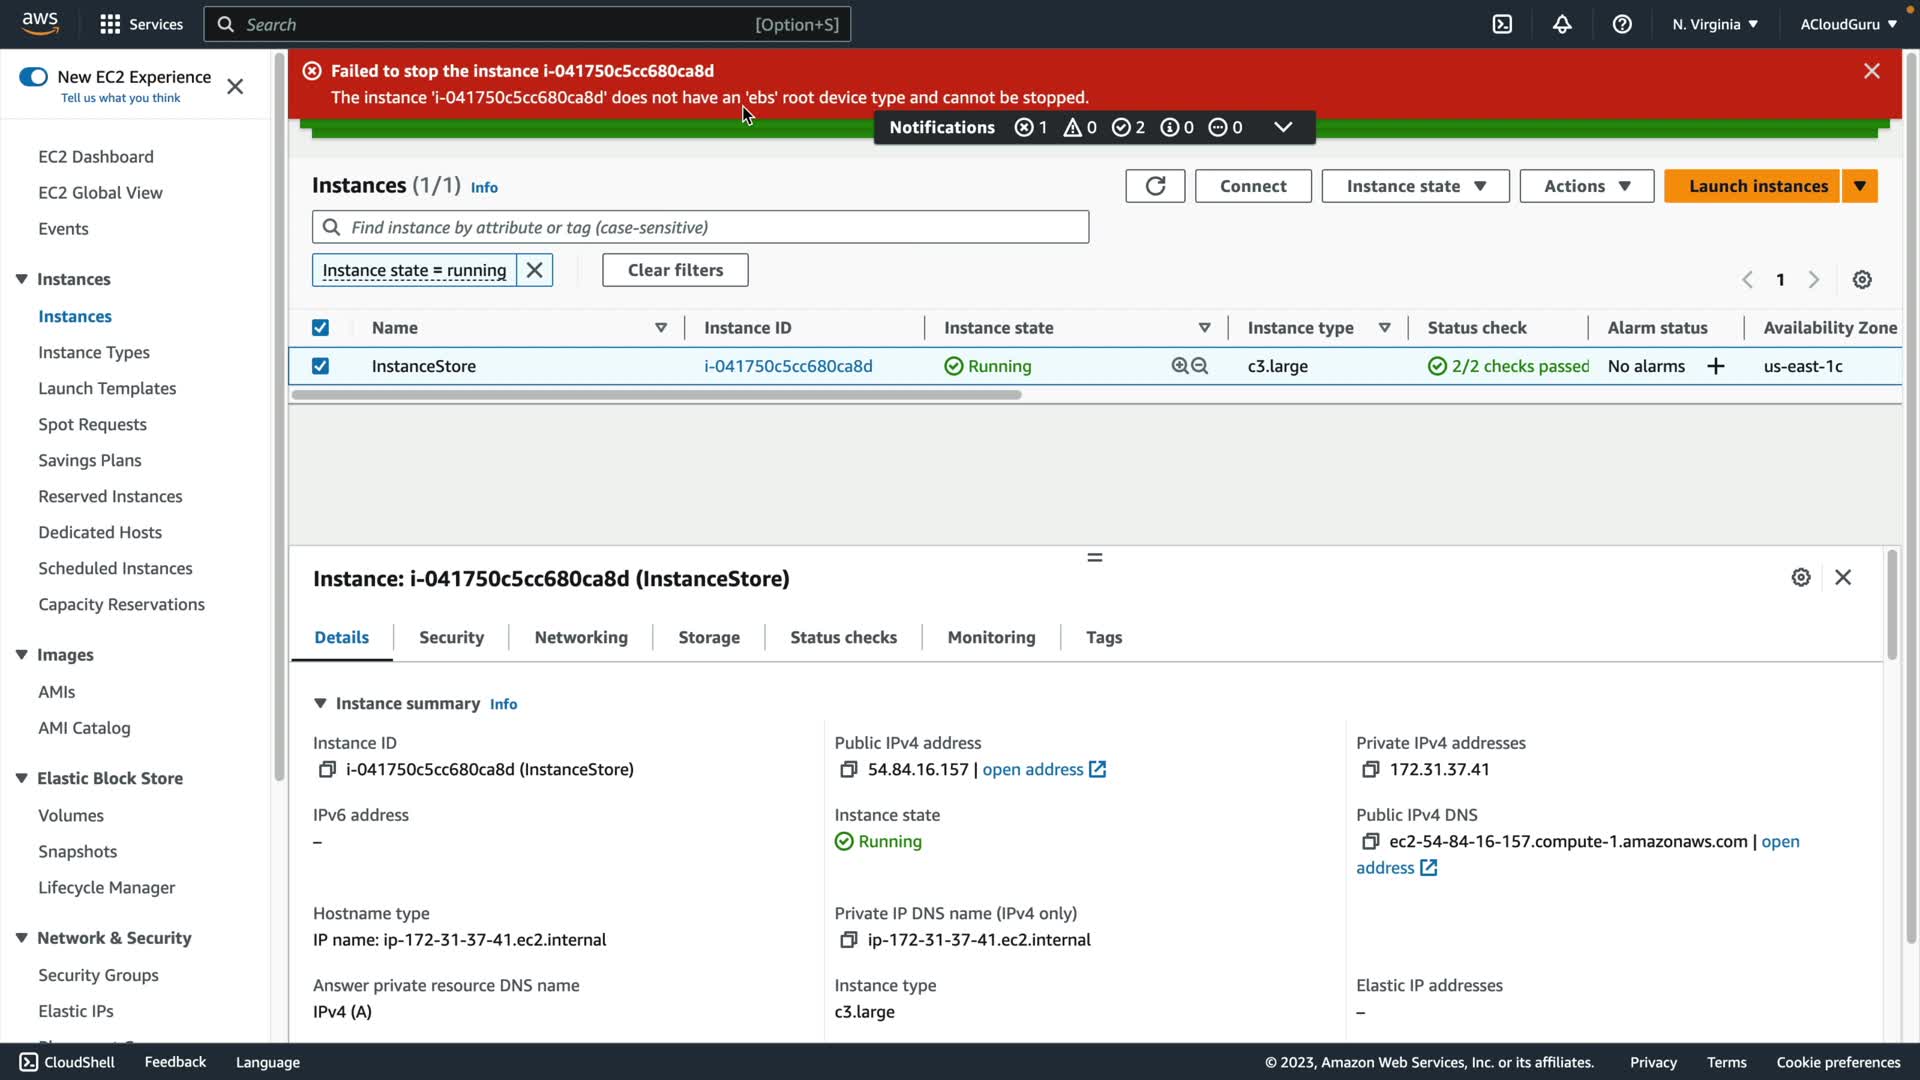Expand the Actions dropdown menu
The width and height of the screenshot is (1920, 1080).
click(x=1586, y=186)
